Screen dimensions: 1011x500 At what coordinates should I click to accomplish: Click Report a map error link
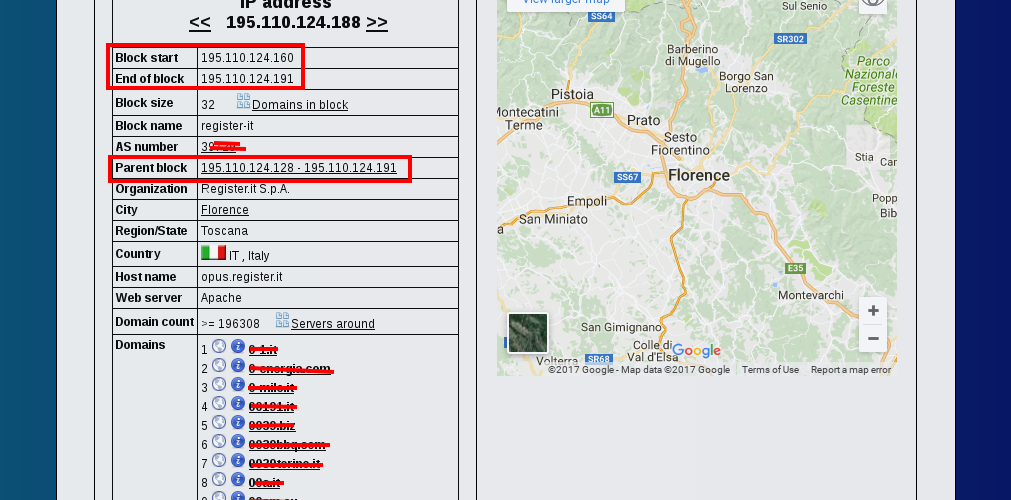850,370
